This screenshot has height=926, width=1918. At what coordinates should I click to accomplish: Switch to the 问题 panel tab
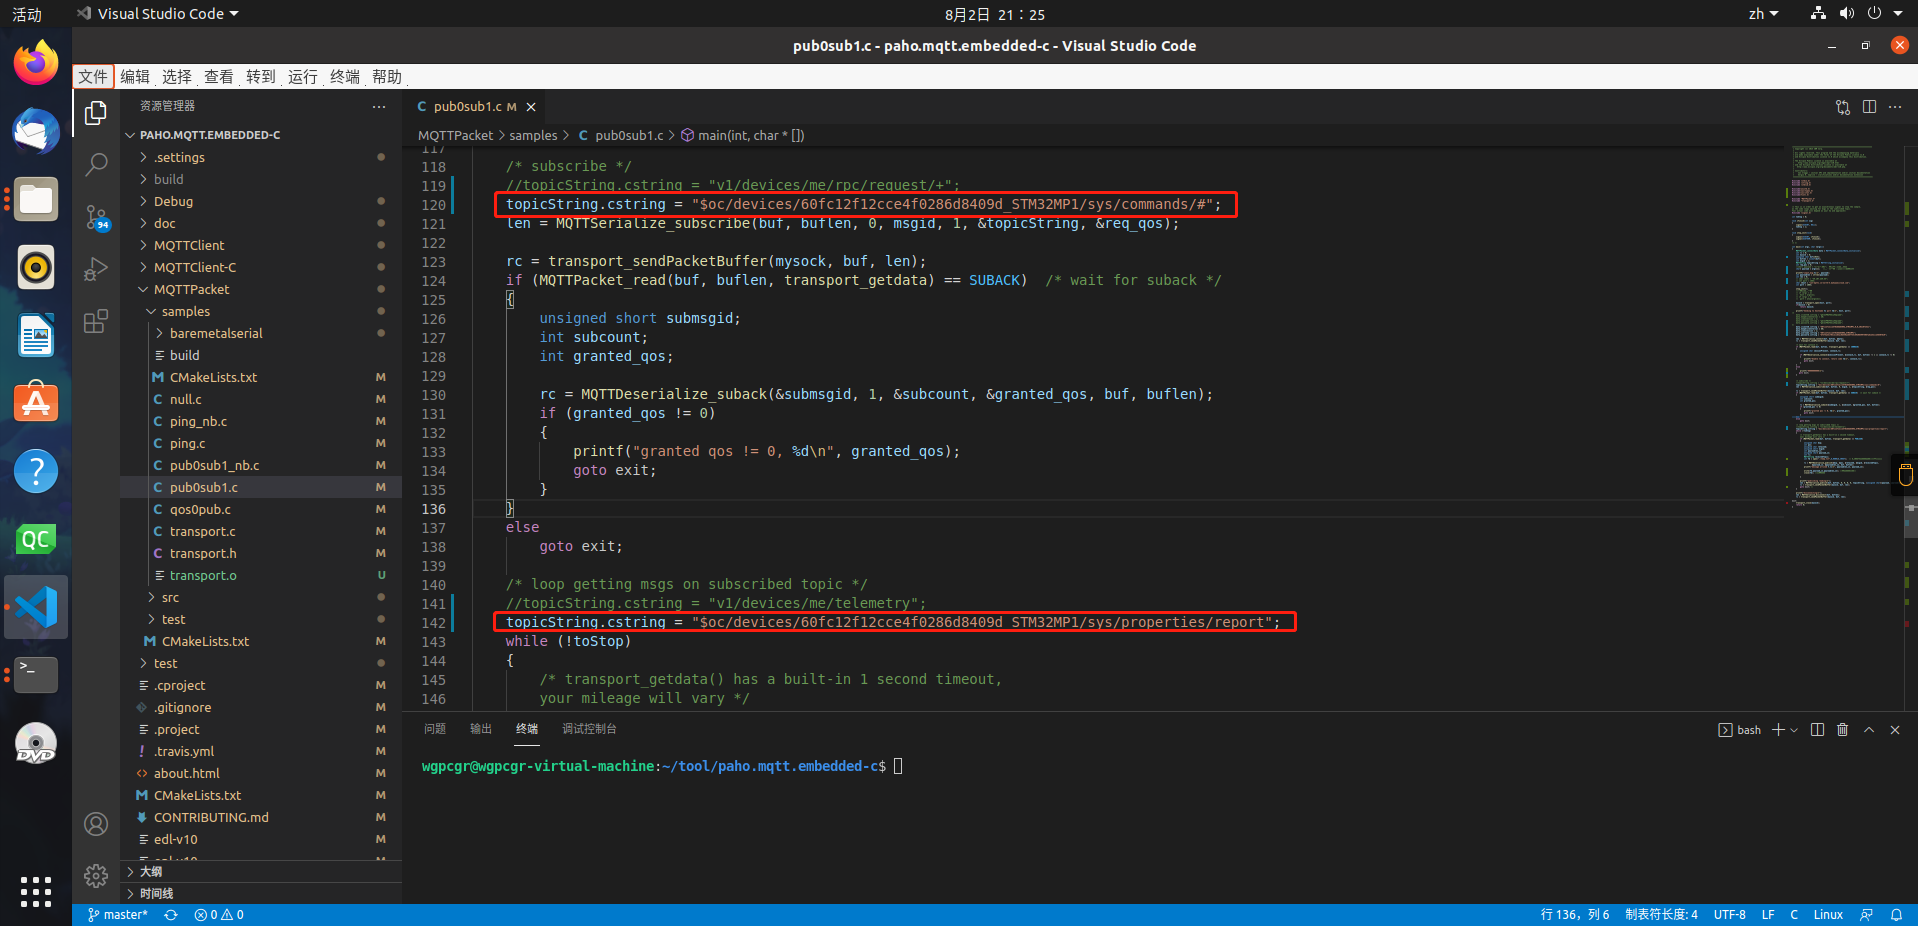(x=435, y=729)
